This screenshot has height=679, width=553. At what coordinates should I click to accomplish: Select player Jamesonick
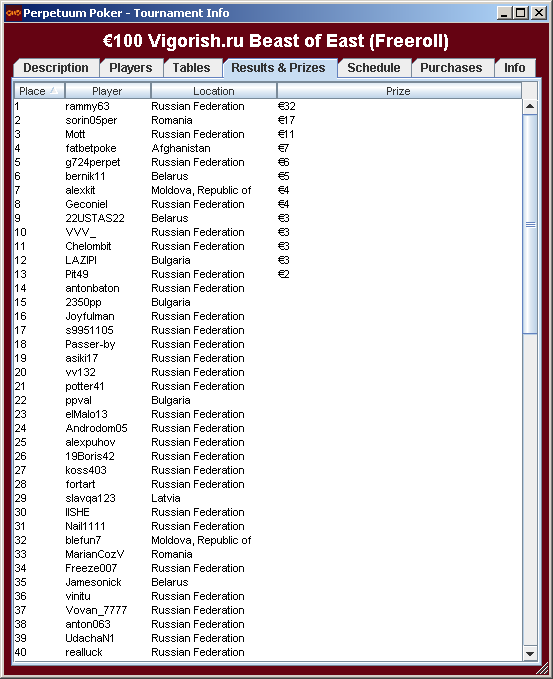(x=93, y=582)
